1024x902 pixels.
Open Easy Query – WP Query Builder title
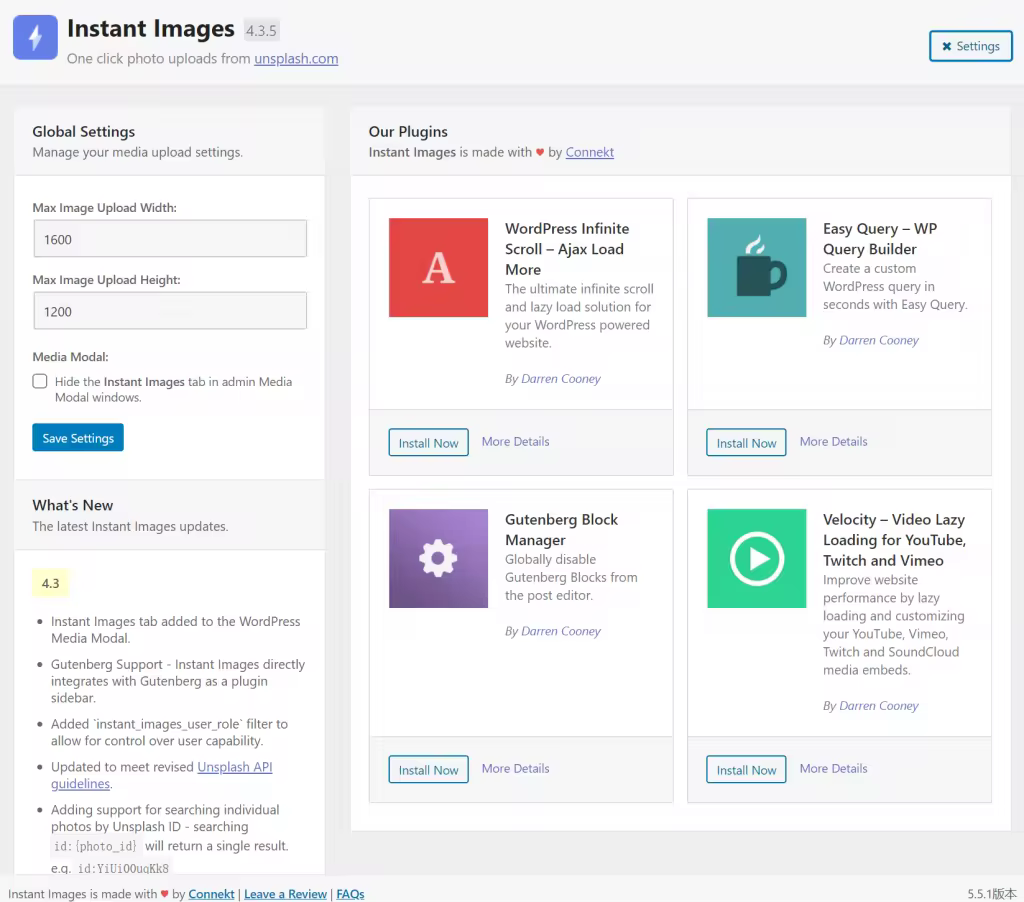click(880, 238)
